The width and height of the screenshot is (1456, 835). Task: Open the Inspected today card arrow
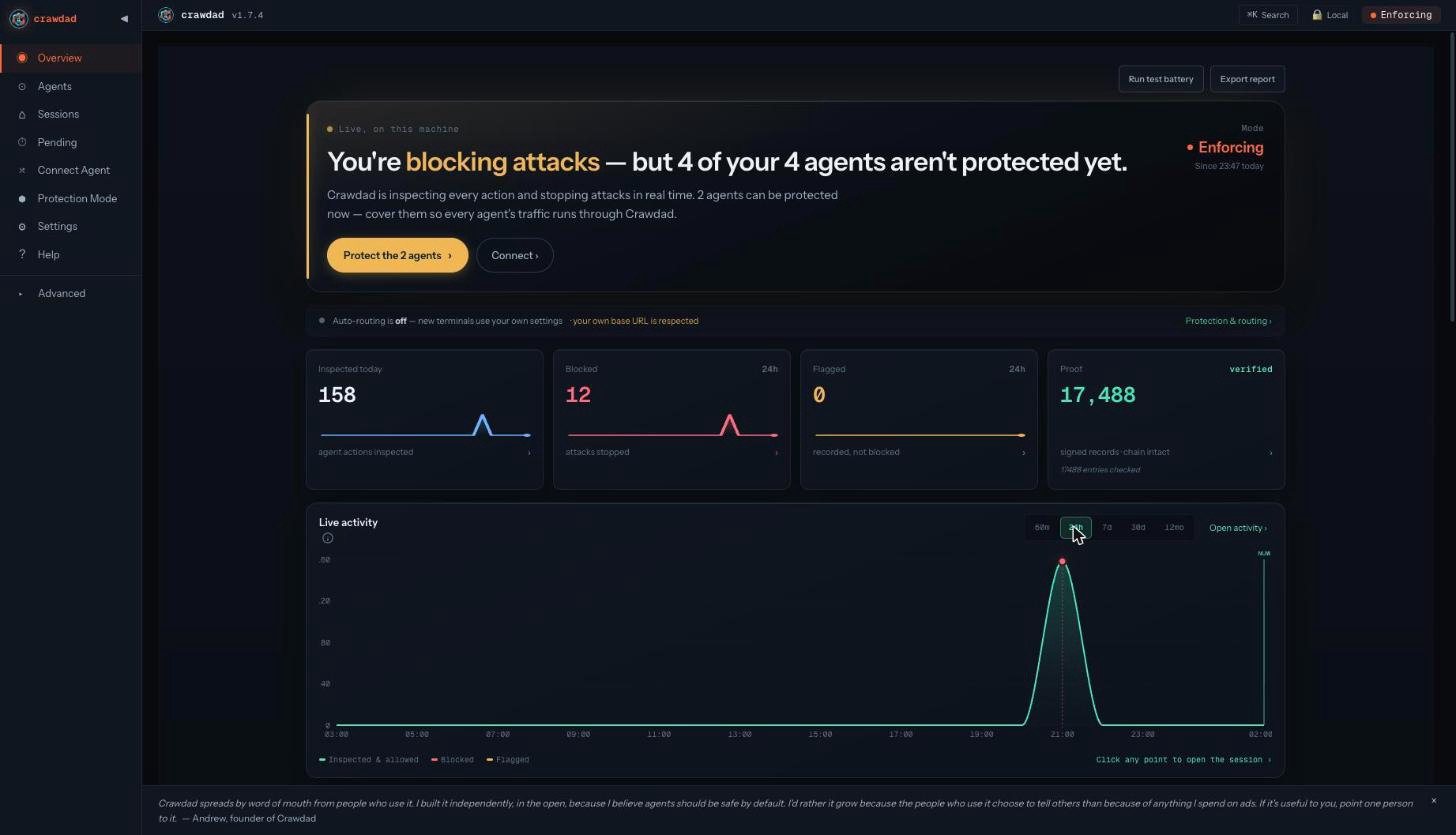click(529, 453)
